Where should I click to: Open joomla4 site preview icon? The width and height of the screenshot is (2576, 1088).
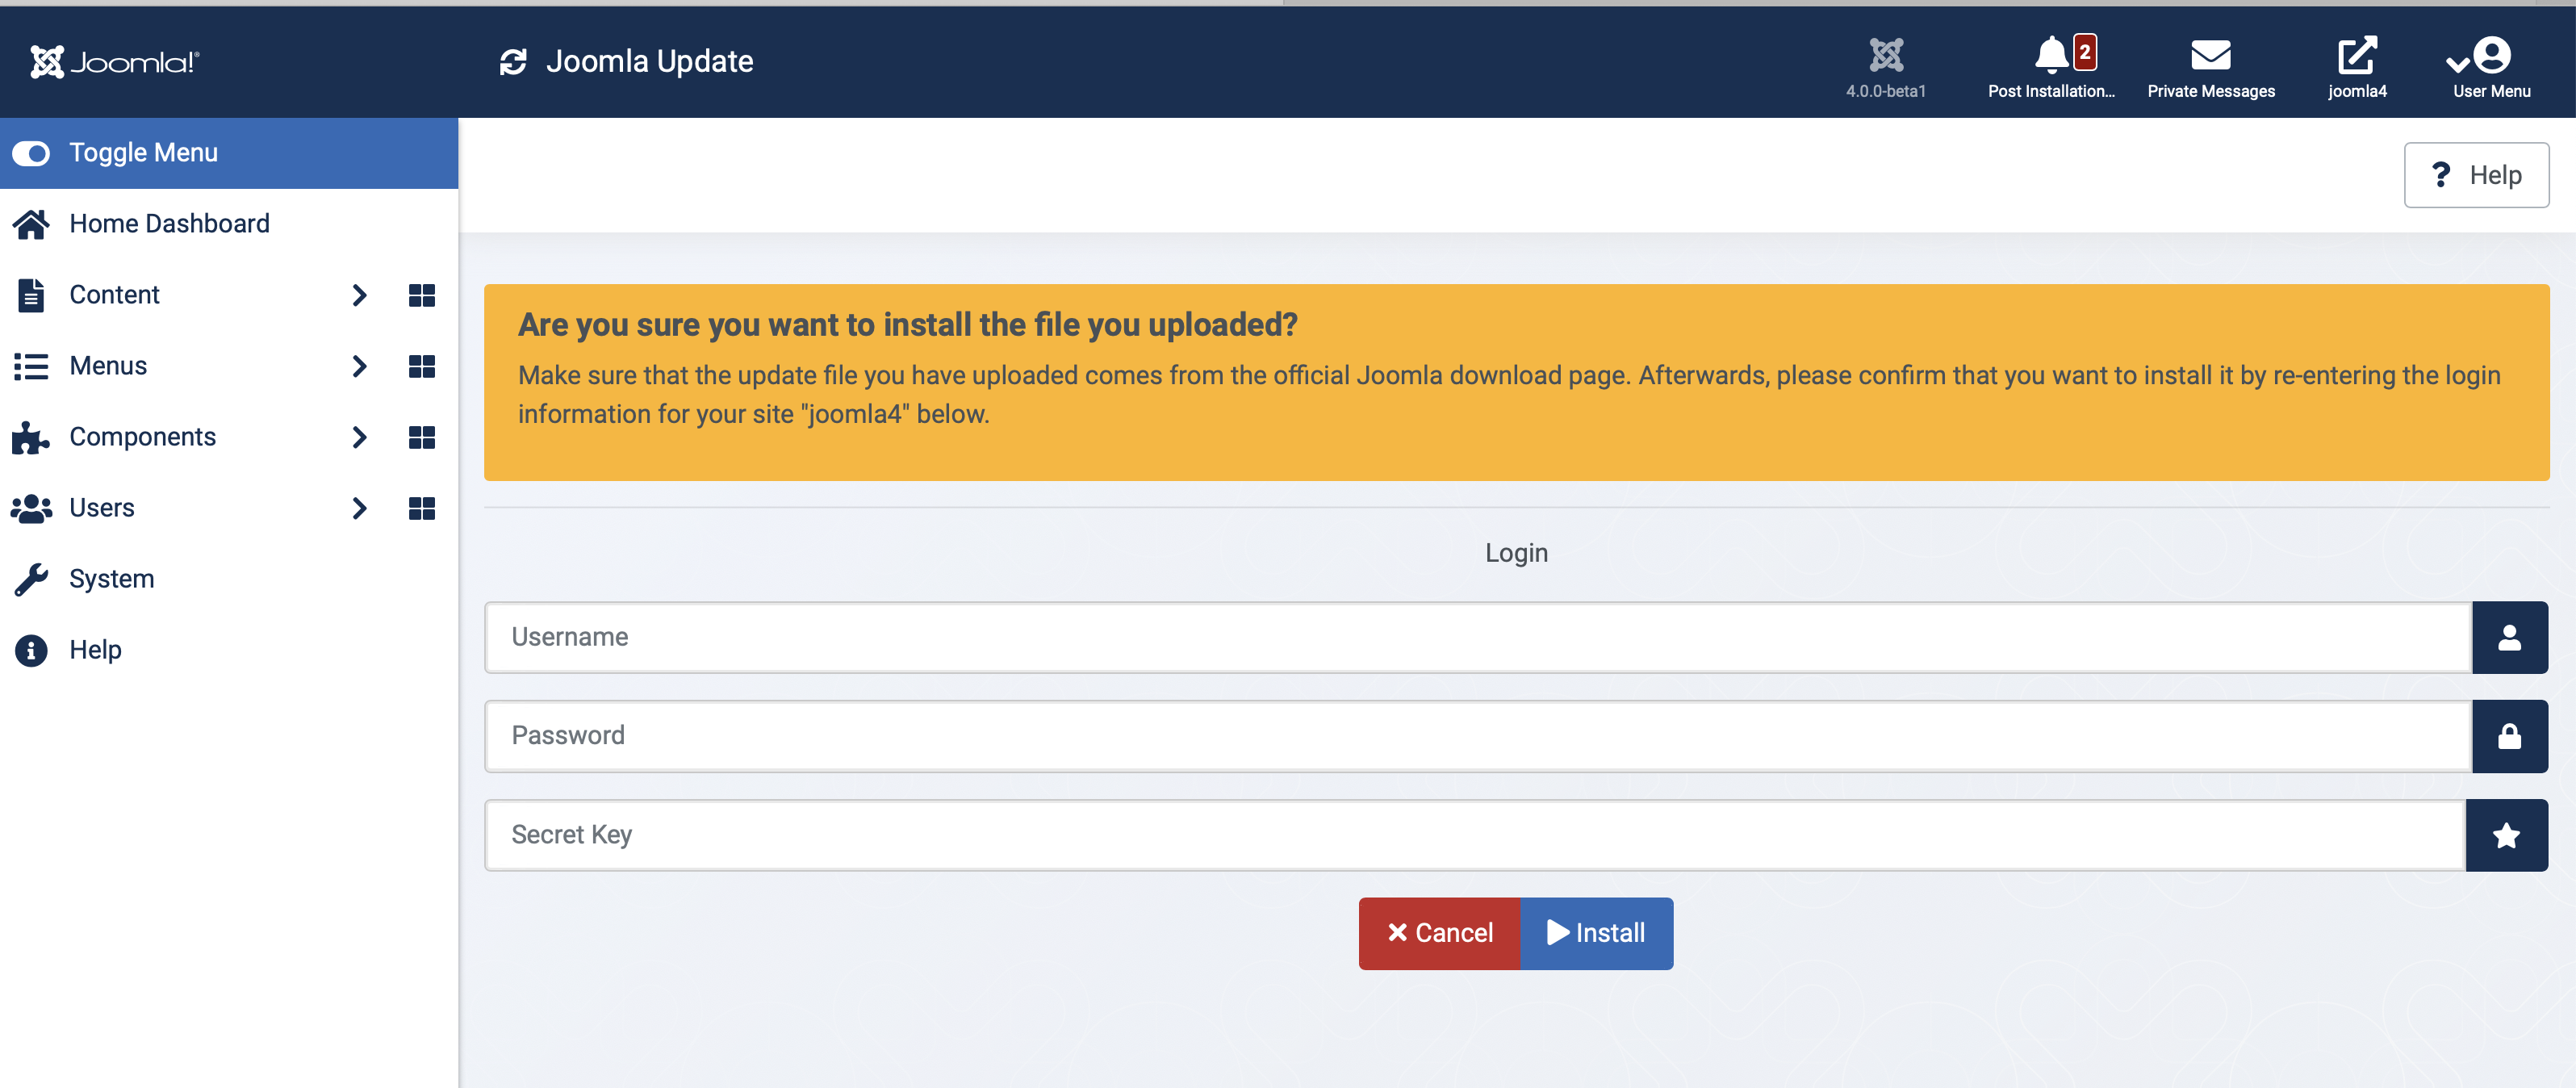pyautogui.click(x=2357, y=55)
